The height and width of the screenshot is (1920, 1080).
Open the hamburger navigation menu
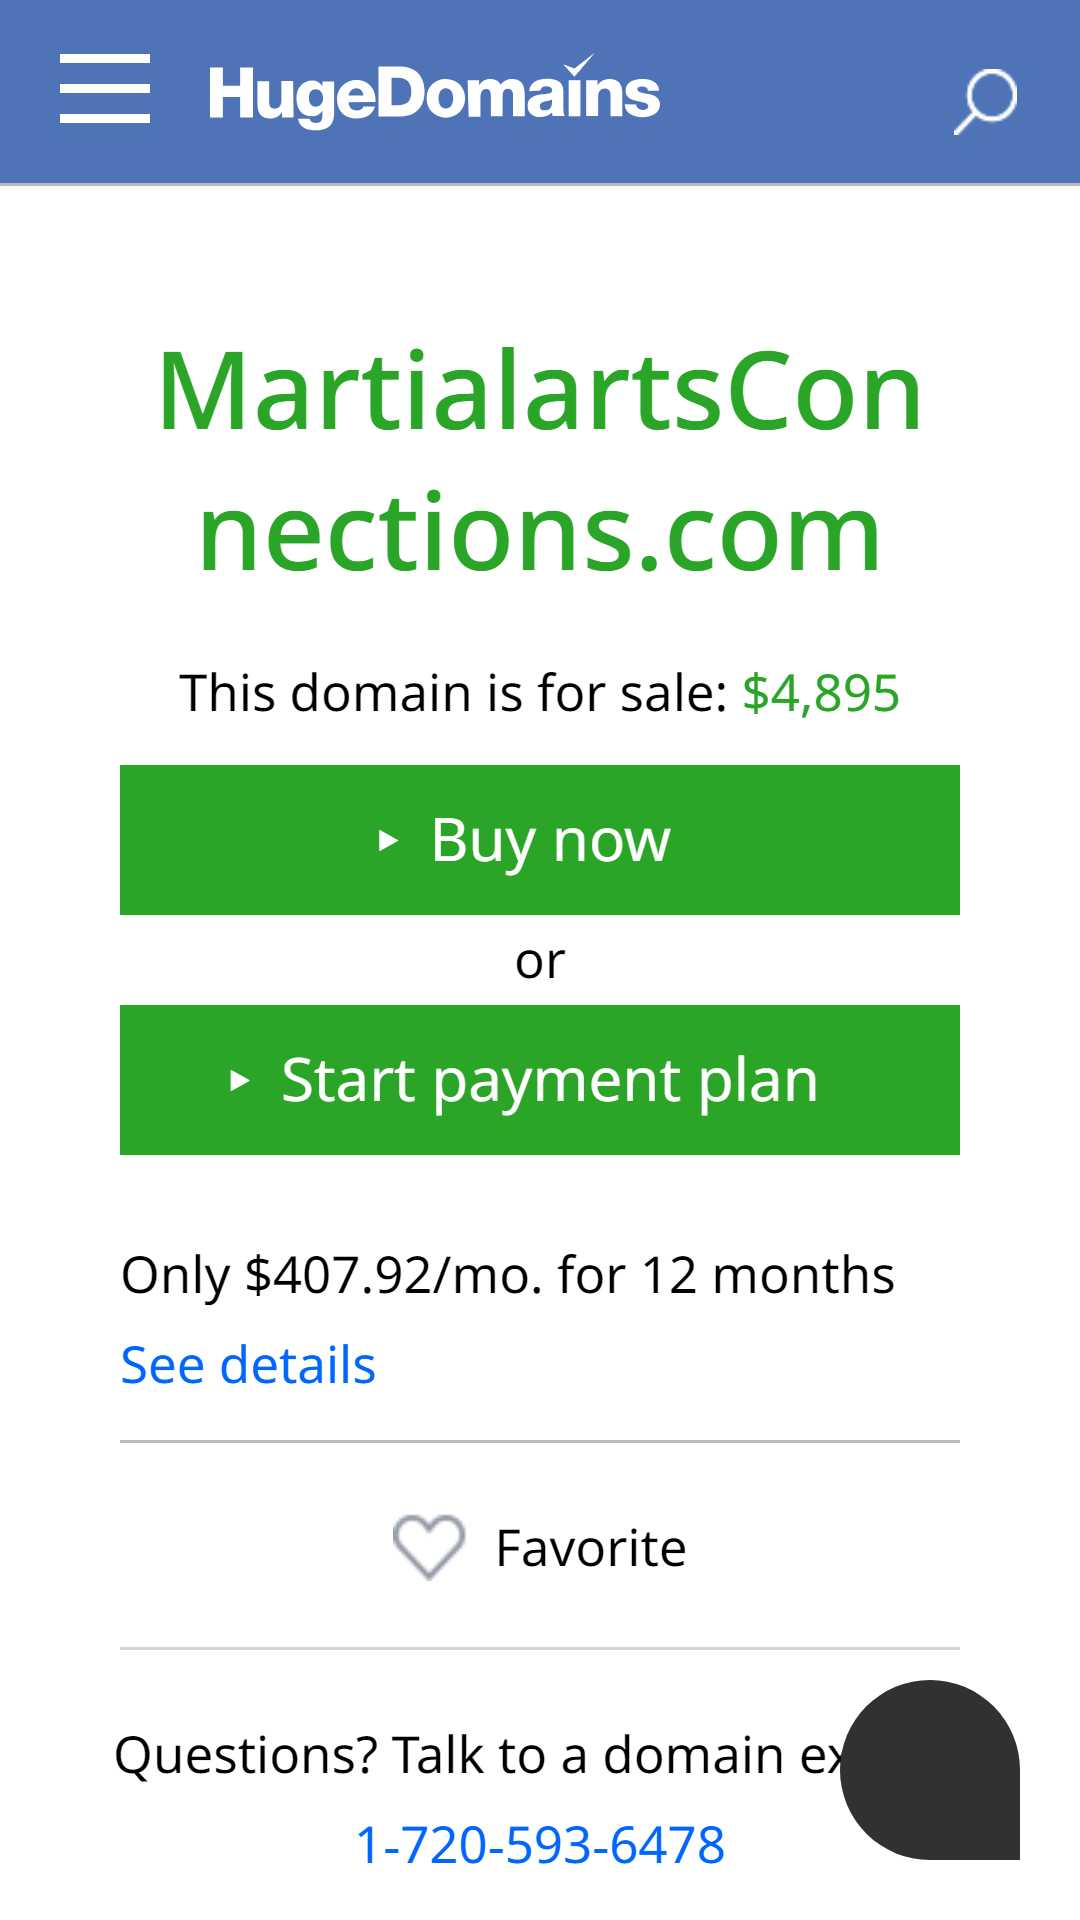[x=105, y=90]
